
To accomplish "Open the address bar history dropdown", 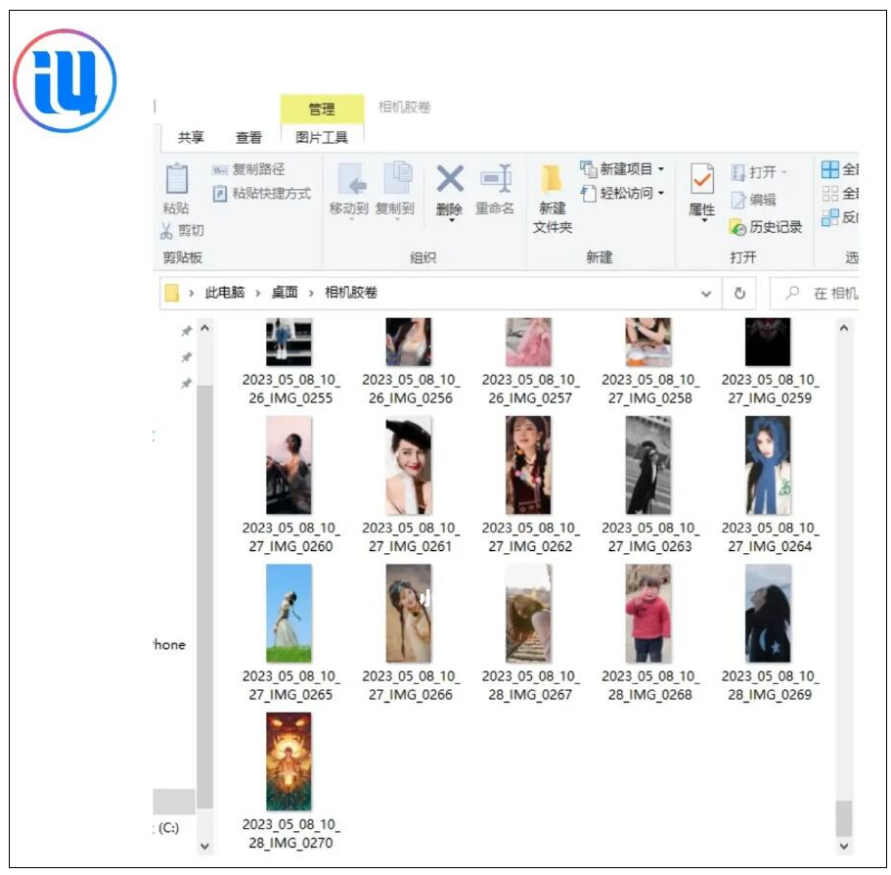I will [706, 293].
